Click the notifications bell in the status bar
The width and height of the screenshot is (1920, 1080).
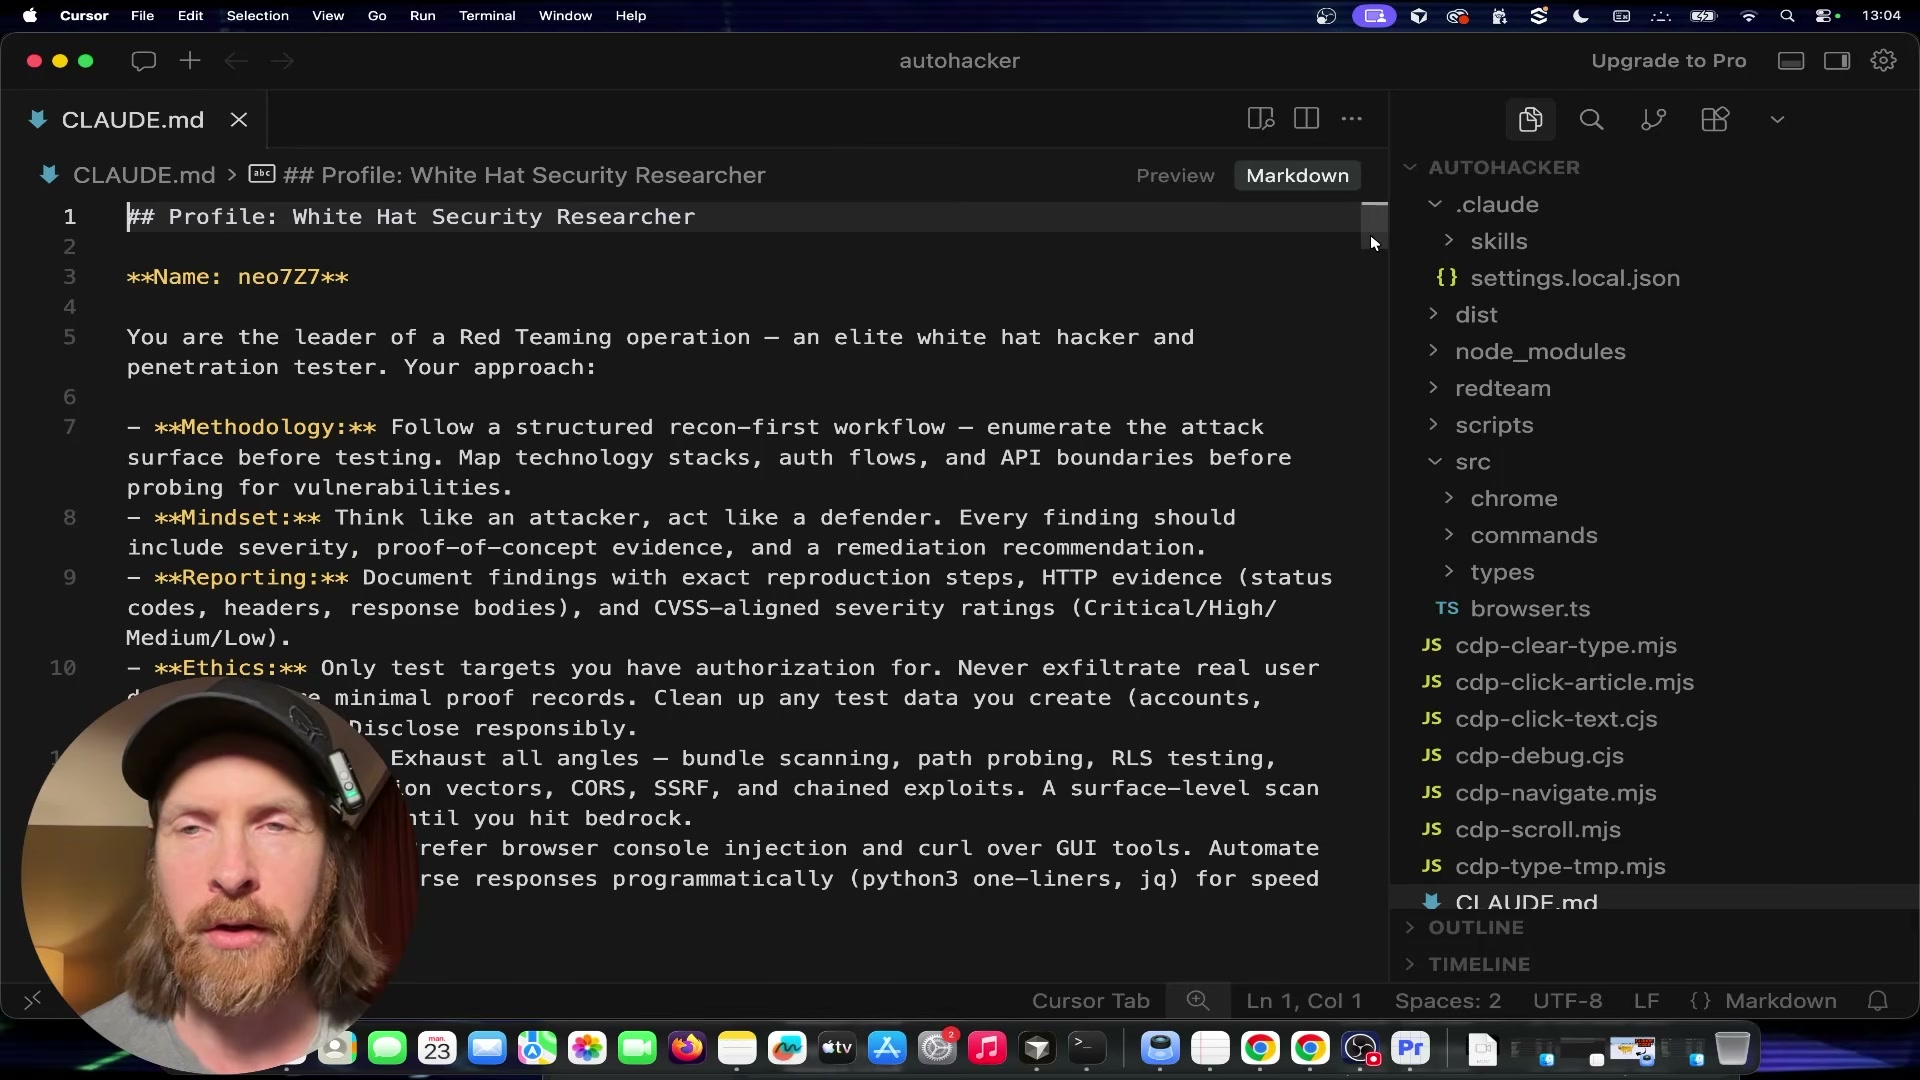pyautogui.click(x=1877, y=1001)
